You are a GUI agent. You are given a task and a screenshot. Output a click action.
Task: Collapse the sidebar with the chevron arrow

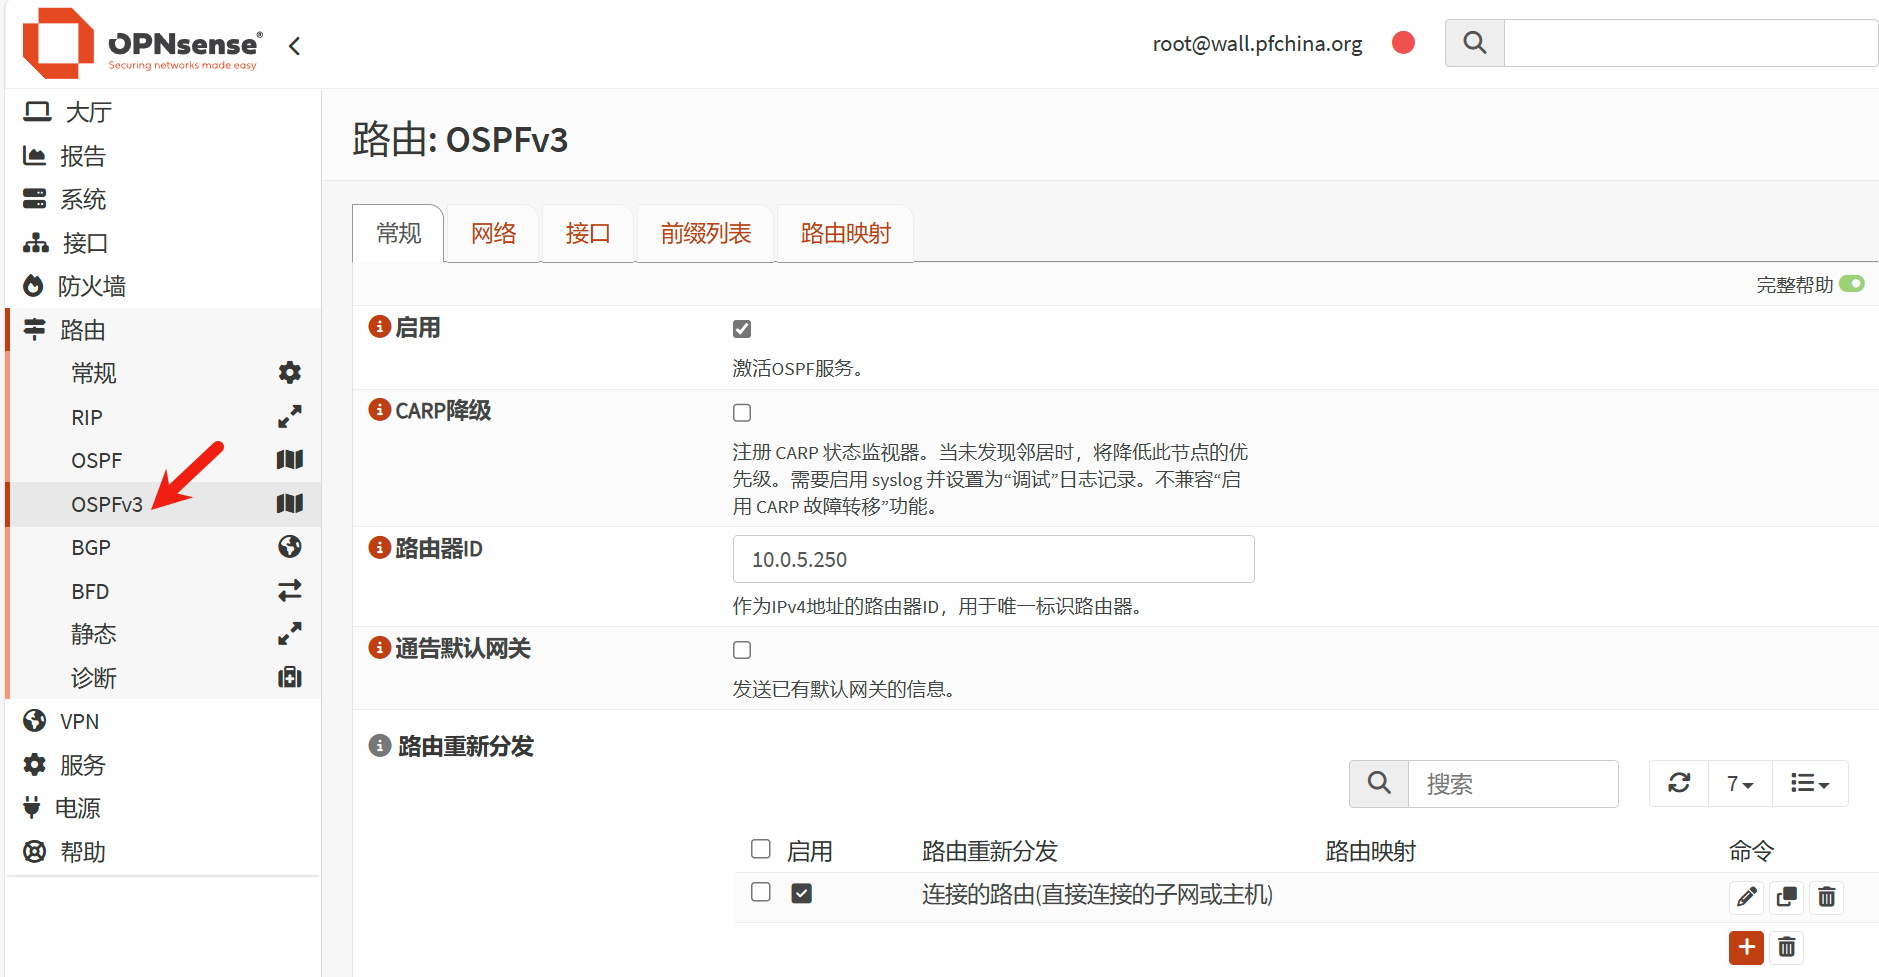coord(294,46)
